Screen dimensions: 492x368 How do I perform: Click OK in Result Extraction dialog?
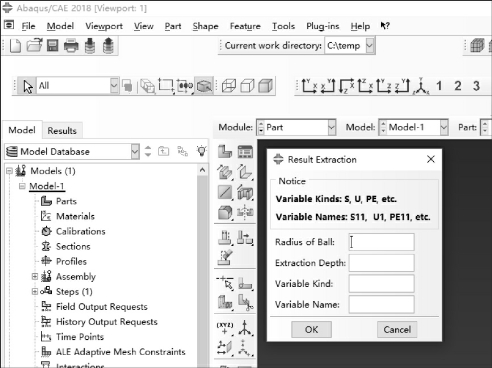click(311, 329)
